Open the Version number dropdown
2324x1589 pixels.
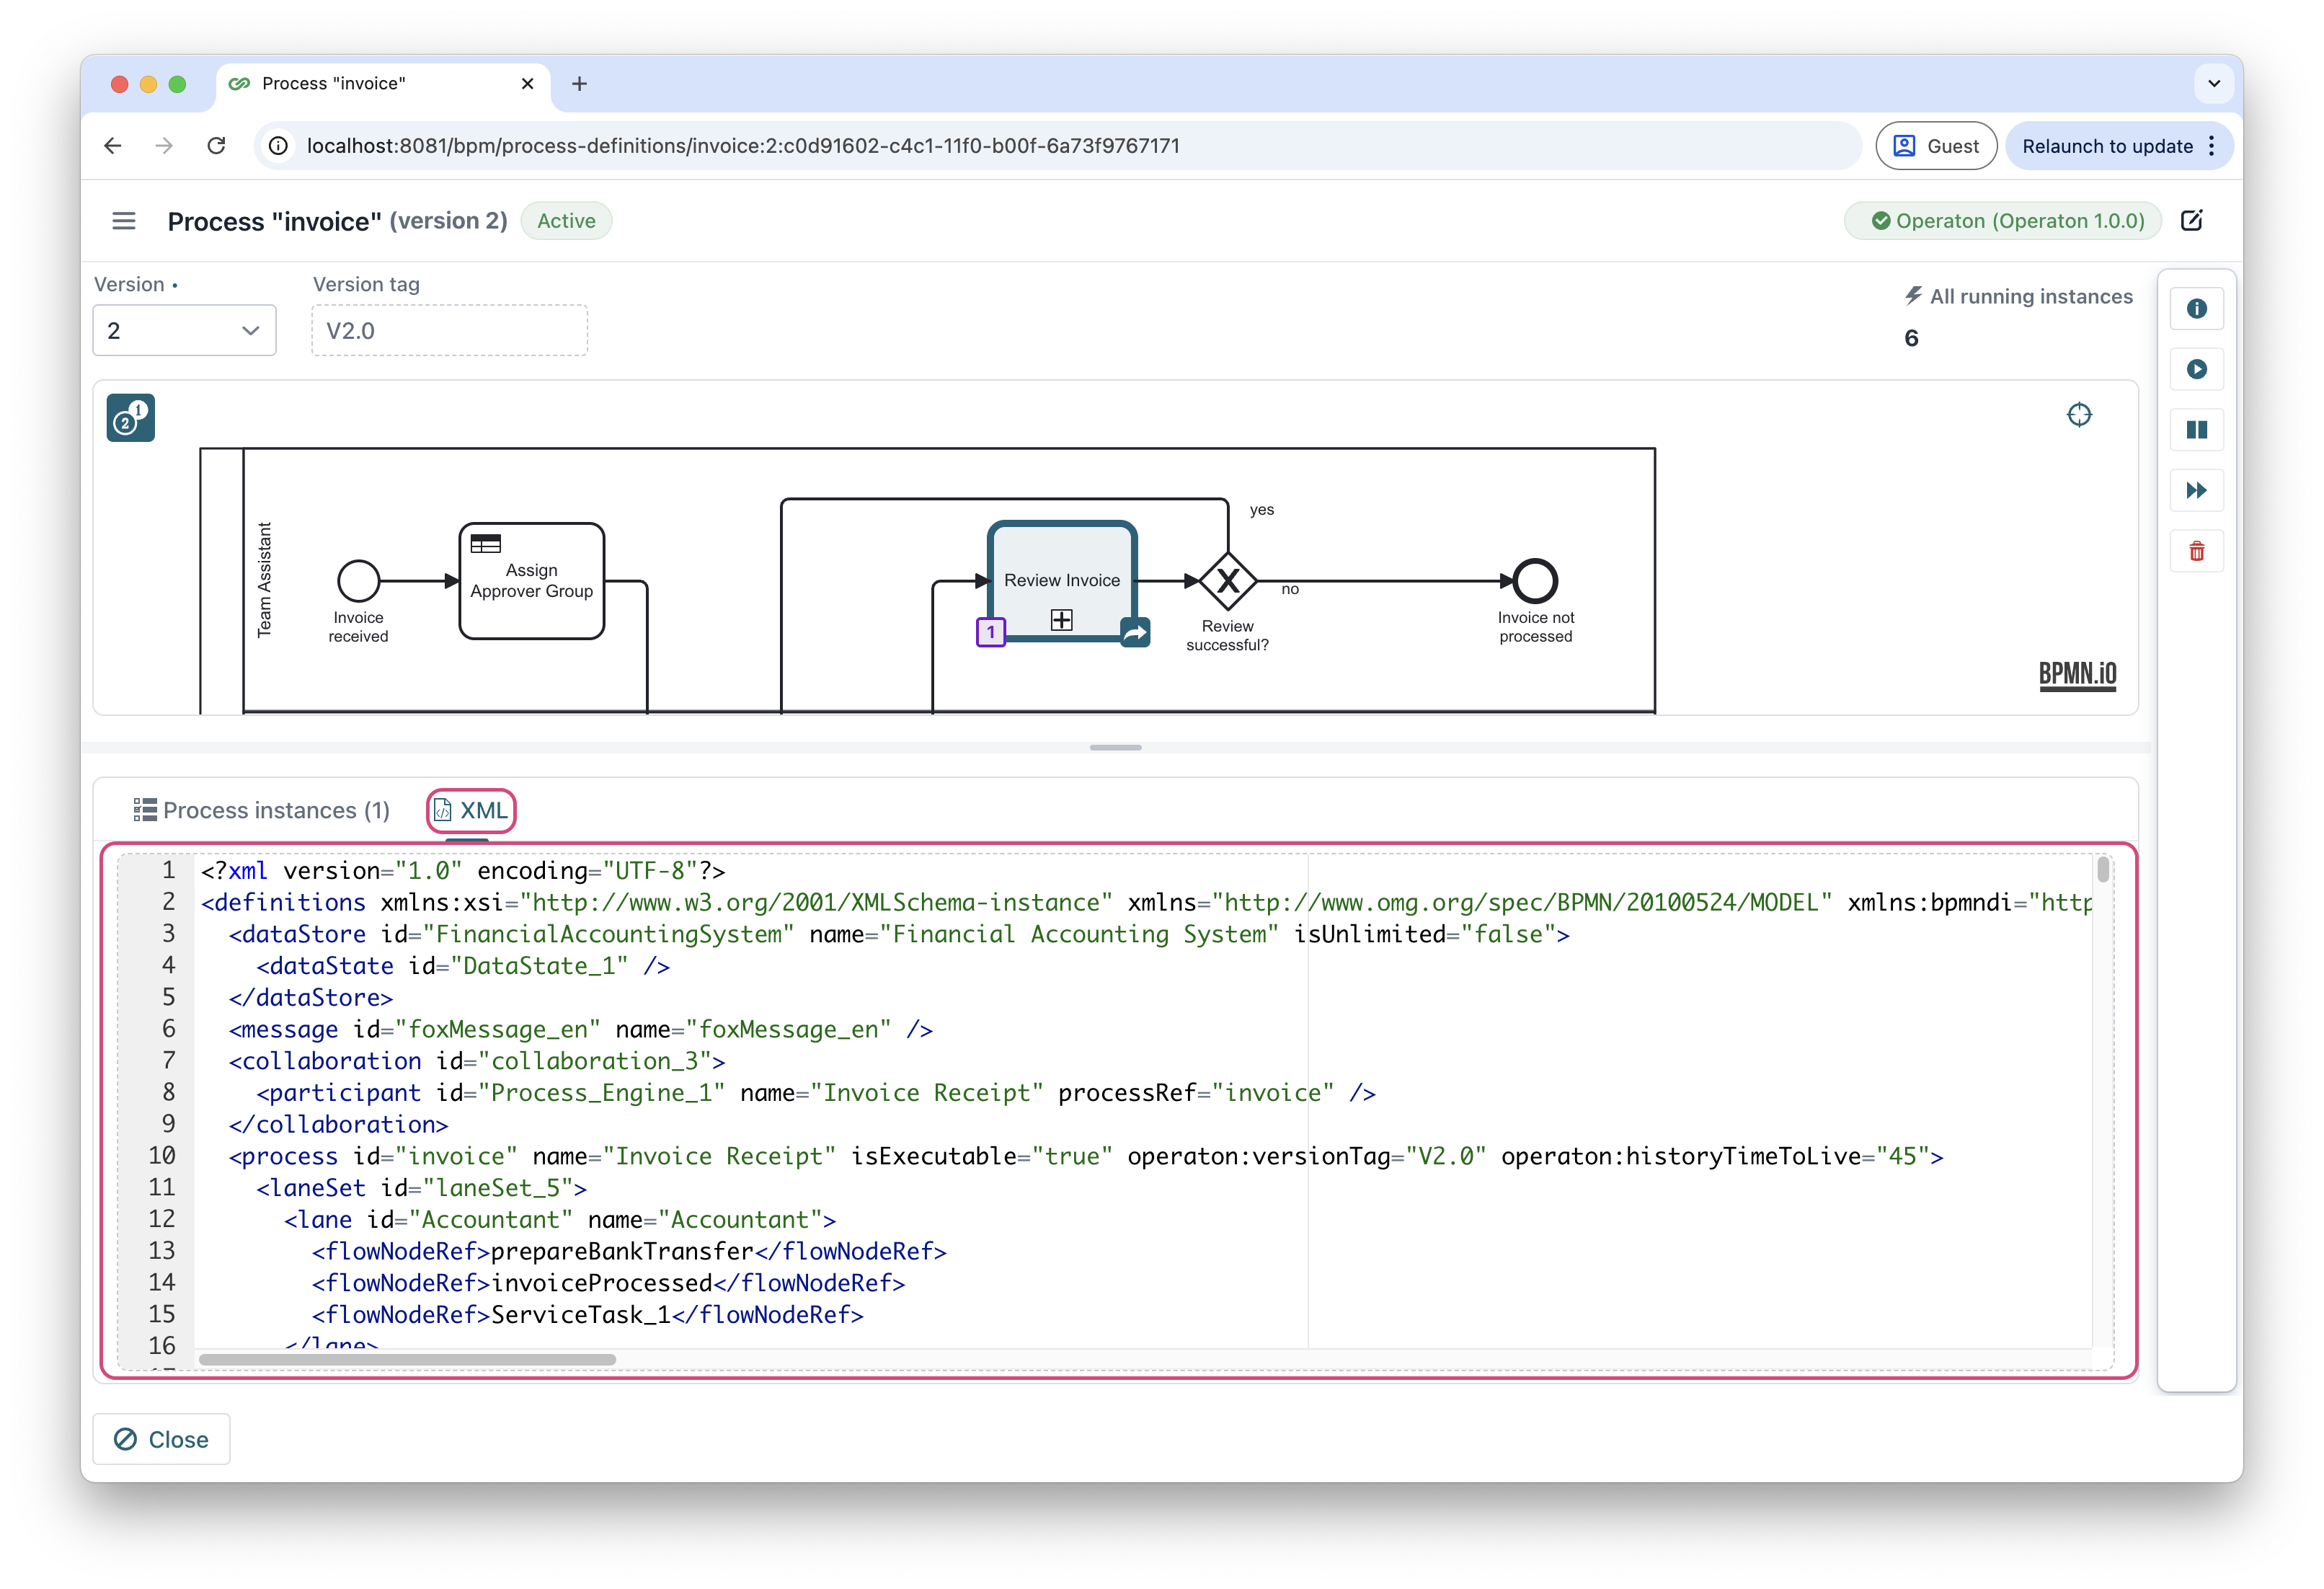pos(184,330)
